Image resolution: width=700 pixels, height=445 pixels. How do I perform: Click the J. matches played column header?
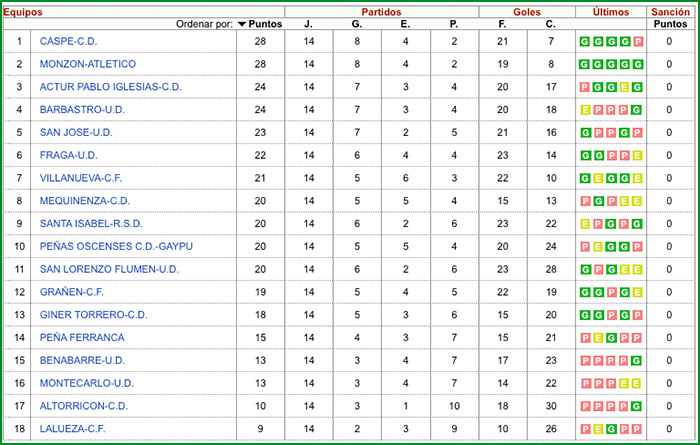tap(308, 23)
